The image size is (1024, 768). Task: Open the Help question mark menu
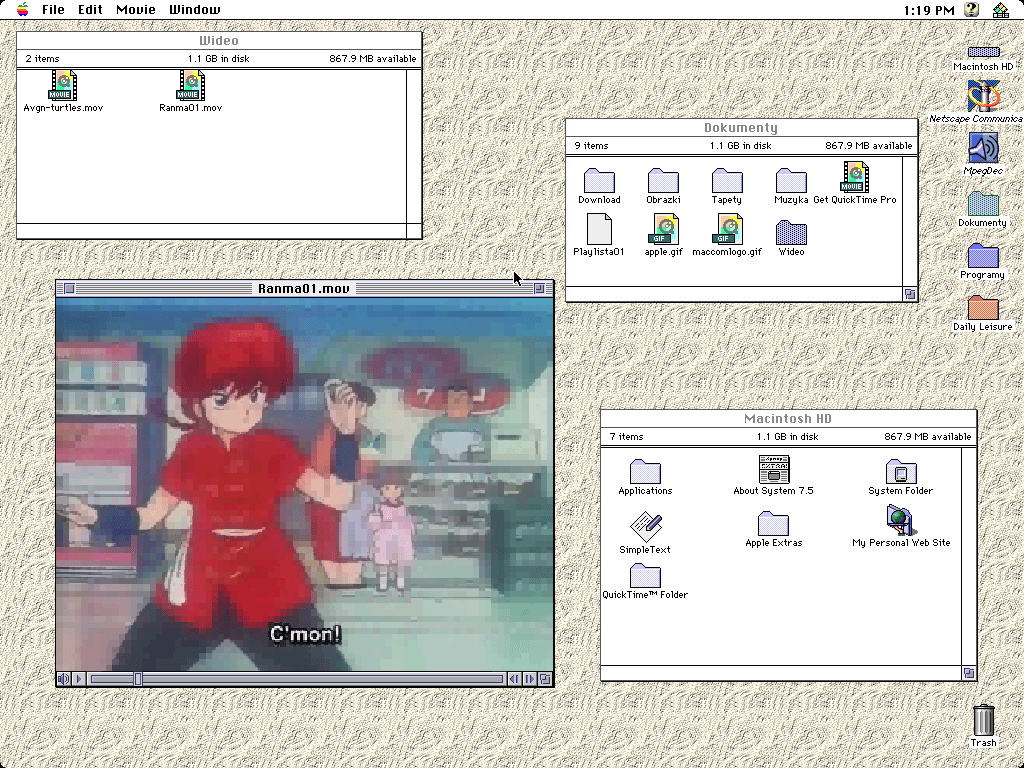(x=971, y=10)
